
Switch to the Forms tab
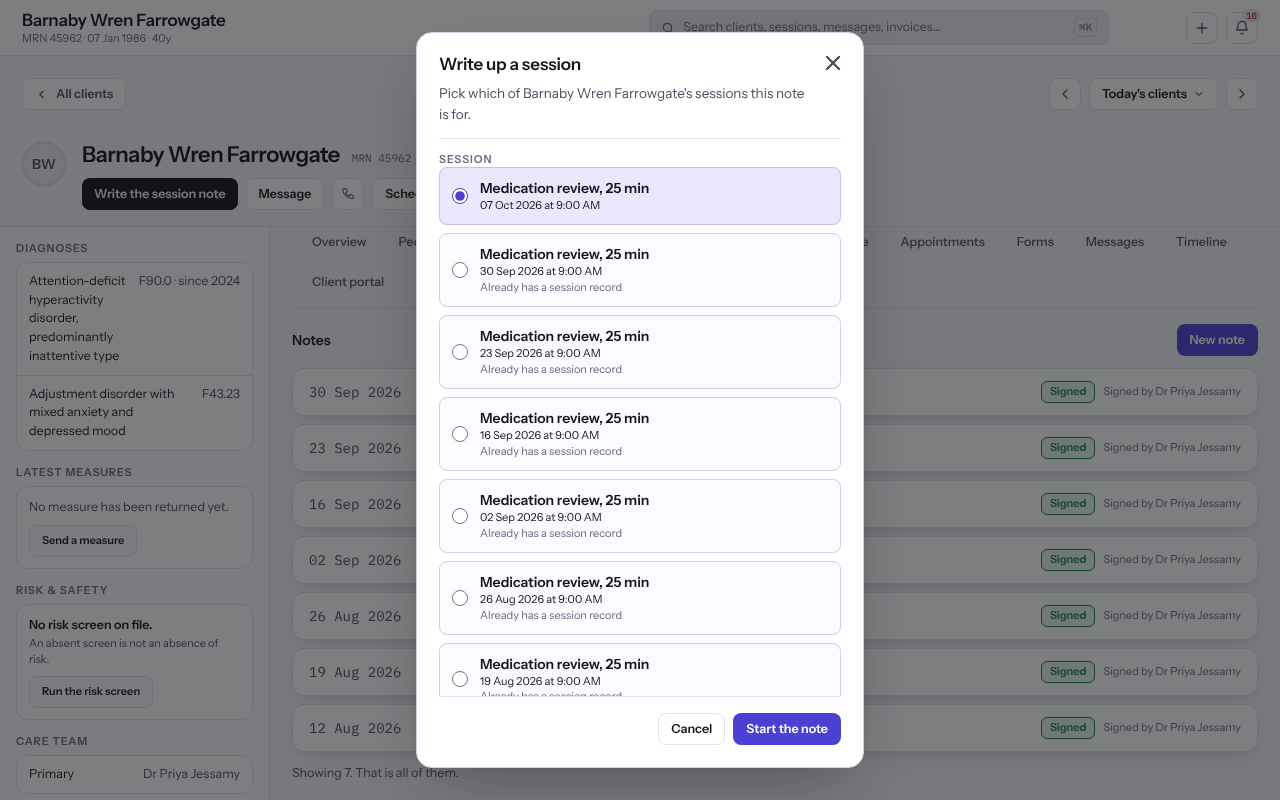(1035, 242)
